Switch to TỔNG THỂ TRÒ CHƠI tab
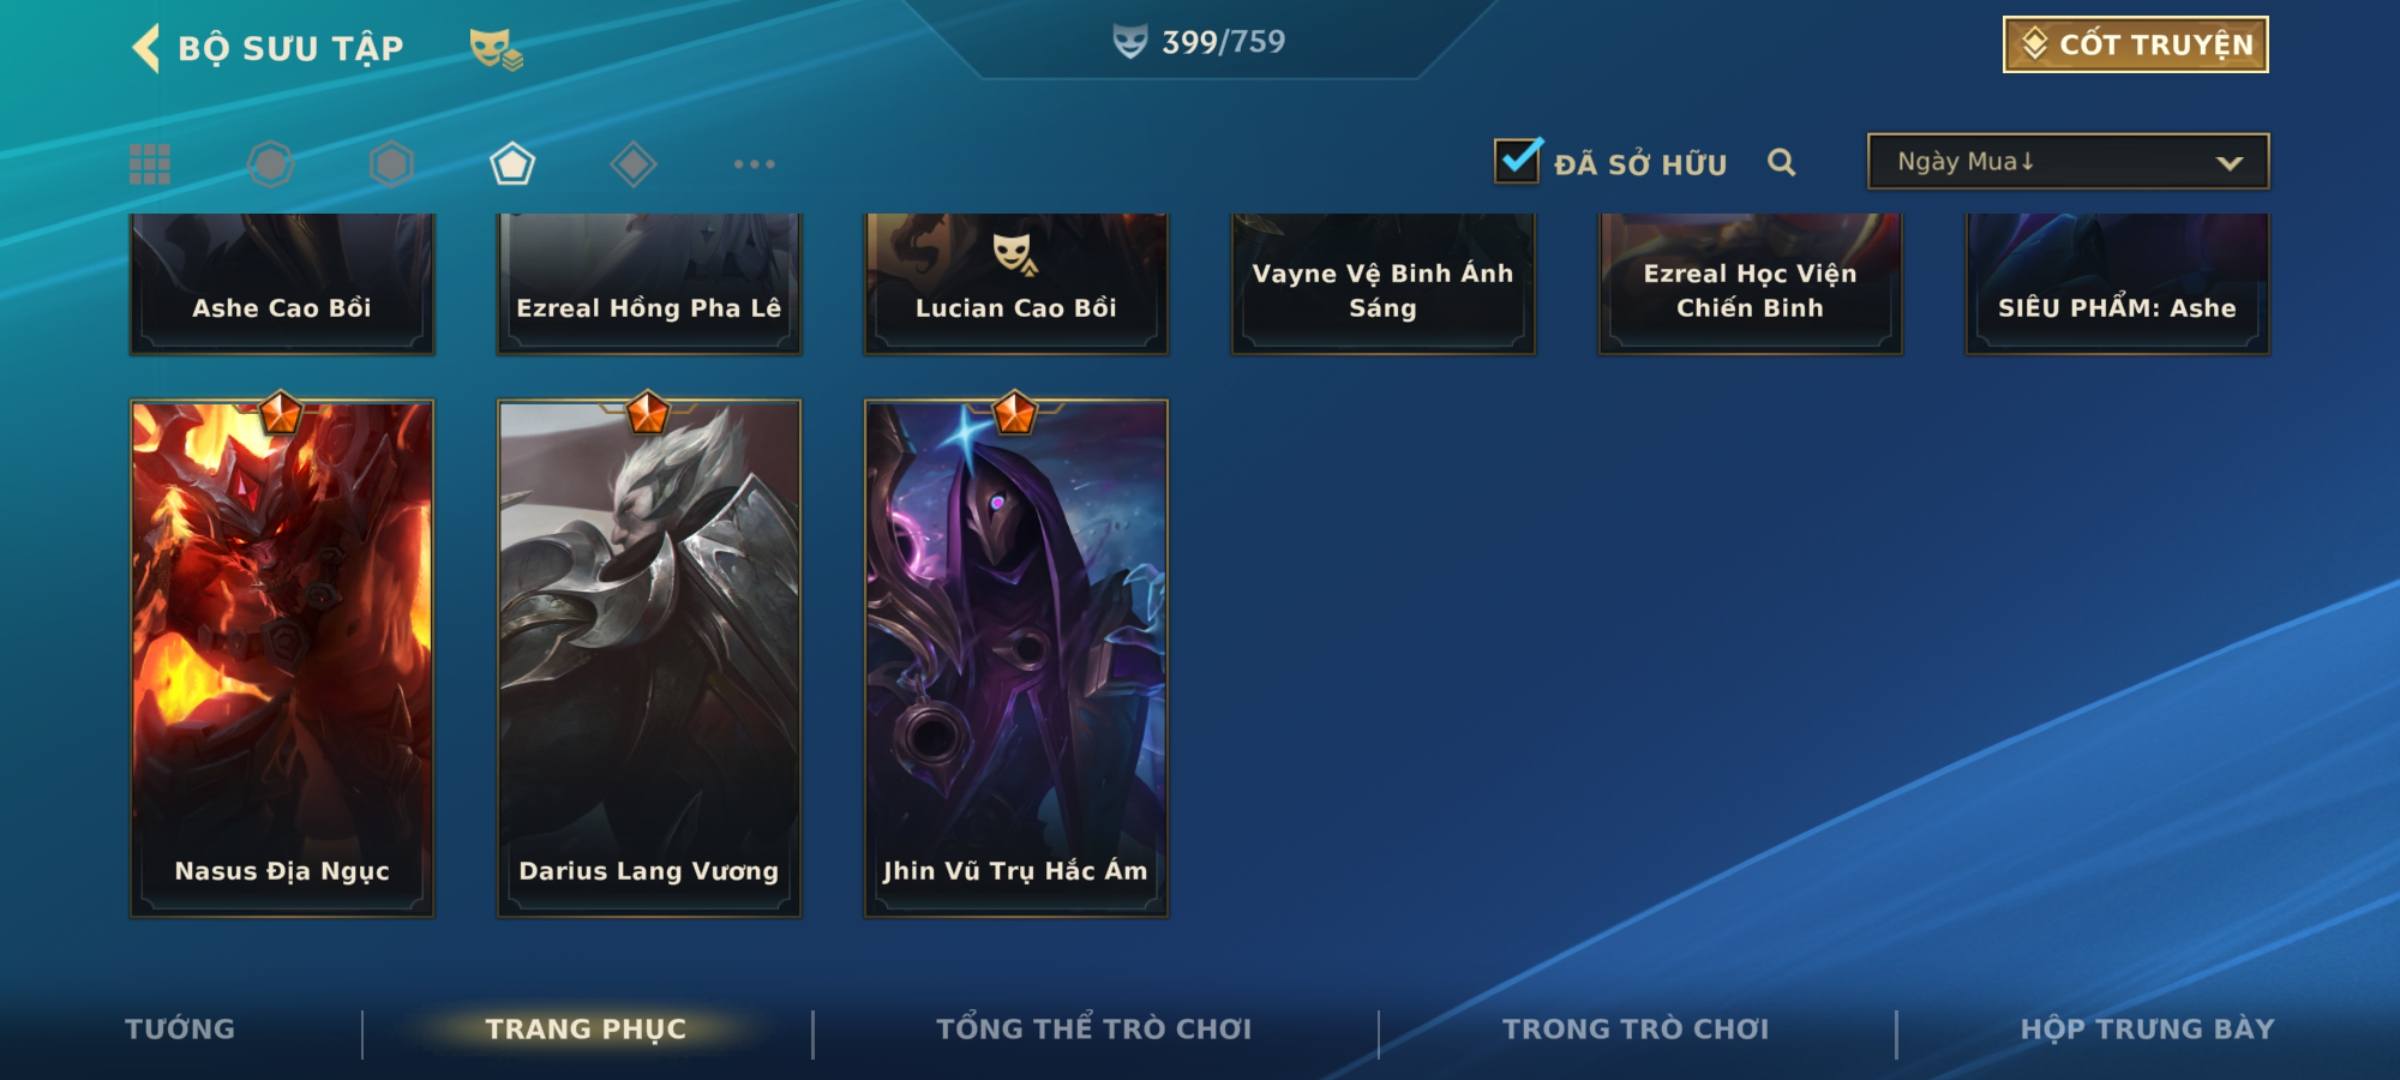The height and width of the screenshot is (1080, 2400). click(x=1094, y=1029)
